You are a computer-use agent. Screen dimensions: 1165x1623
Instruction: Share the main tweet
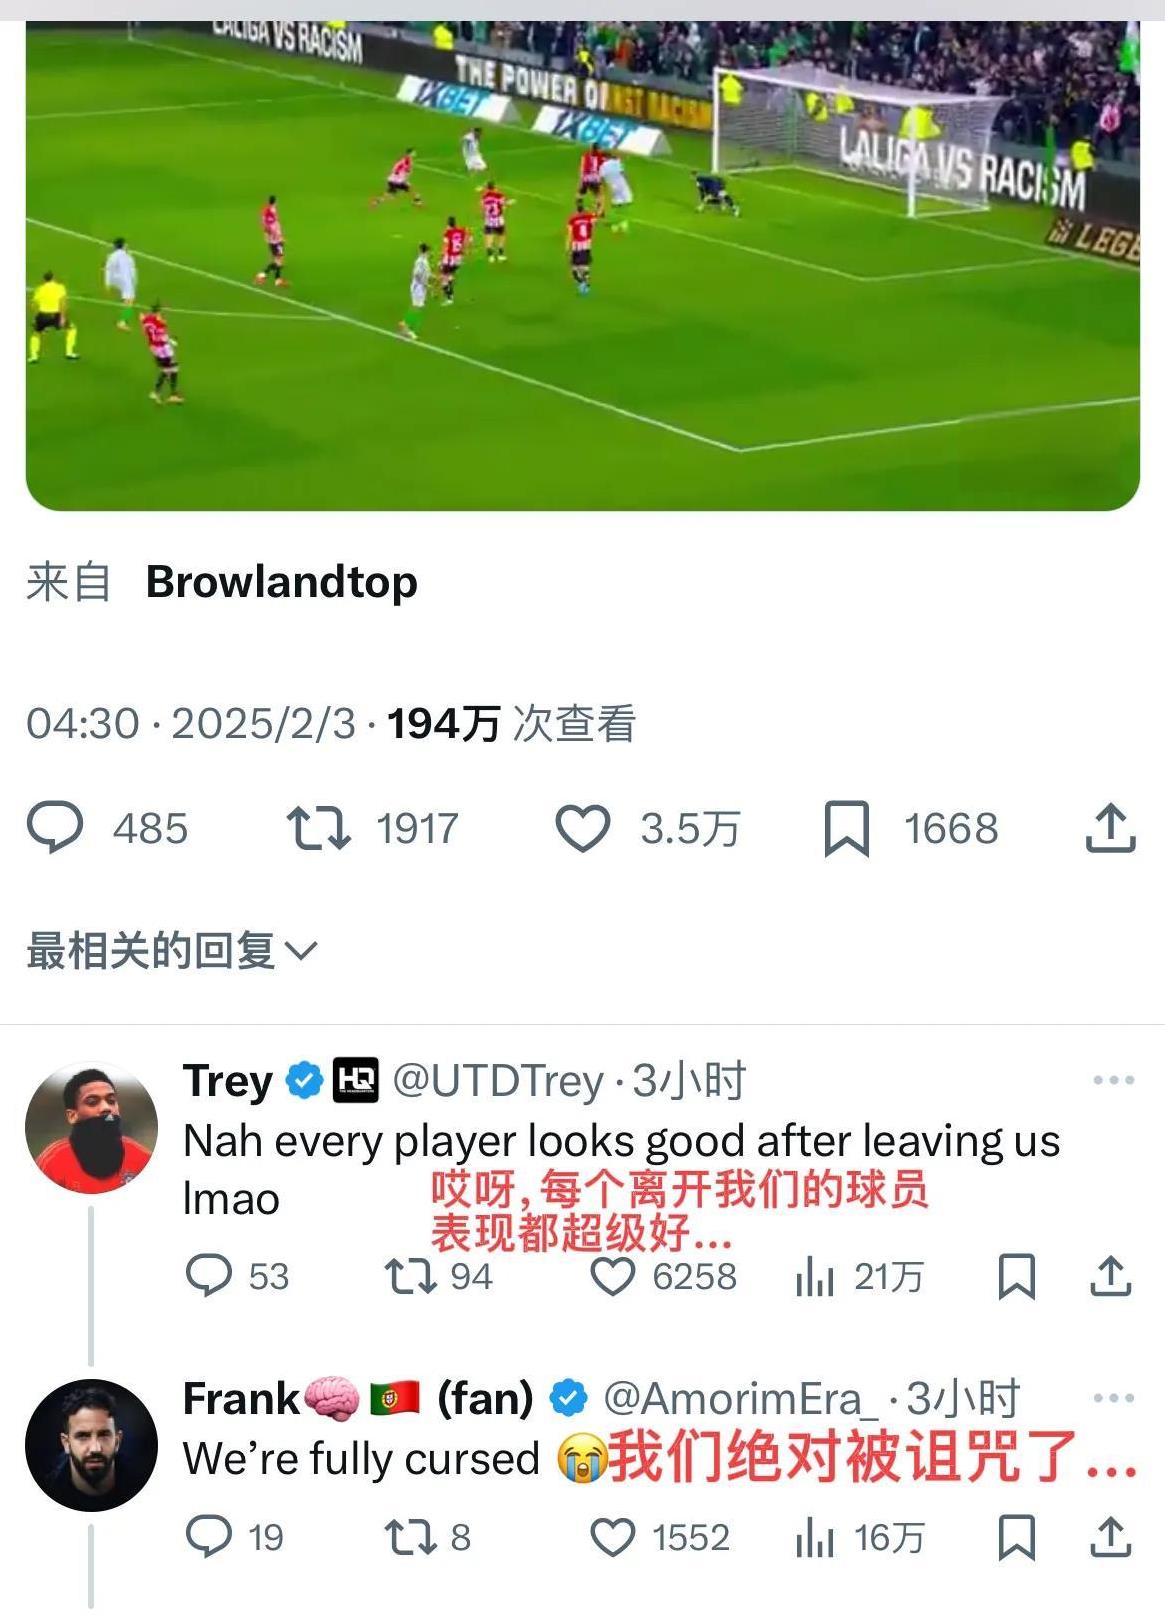[x=1110, y=827]
